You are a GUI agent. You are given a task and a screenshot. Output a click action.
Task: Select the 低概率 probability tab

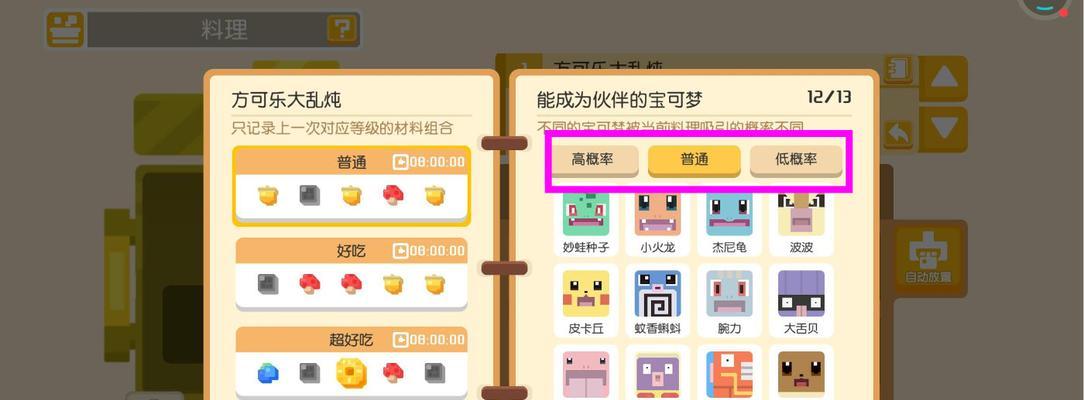coord(796,160)
